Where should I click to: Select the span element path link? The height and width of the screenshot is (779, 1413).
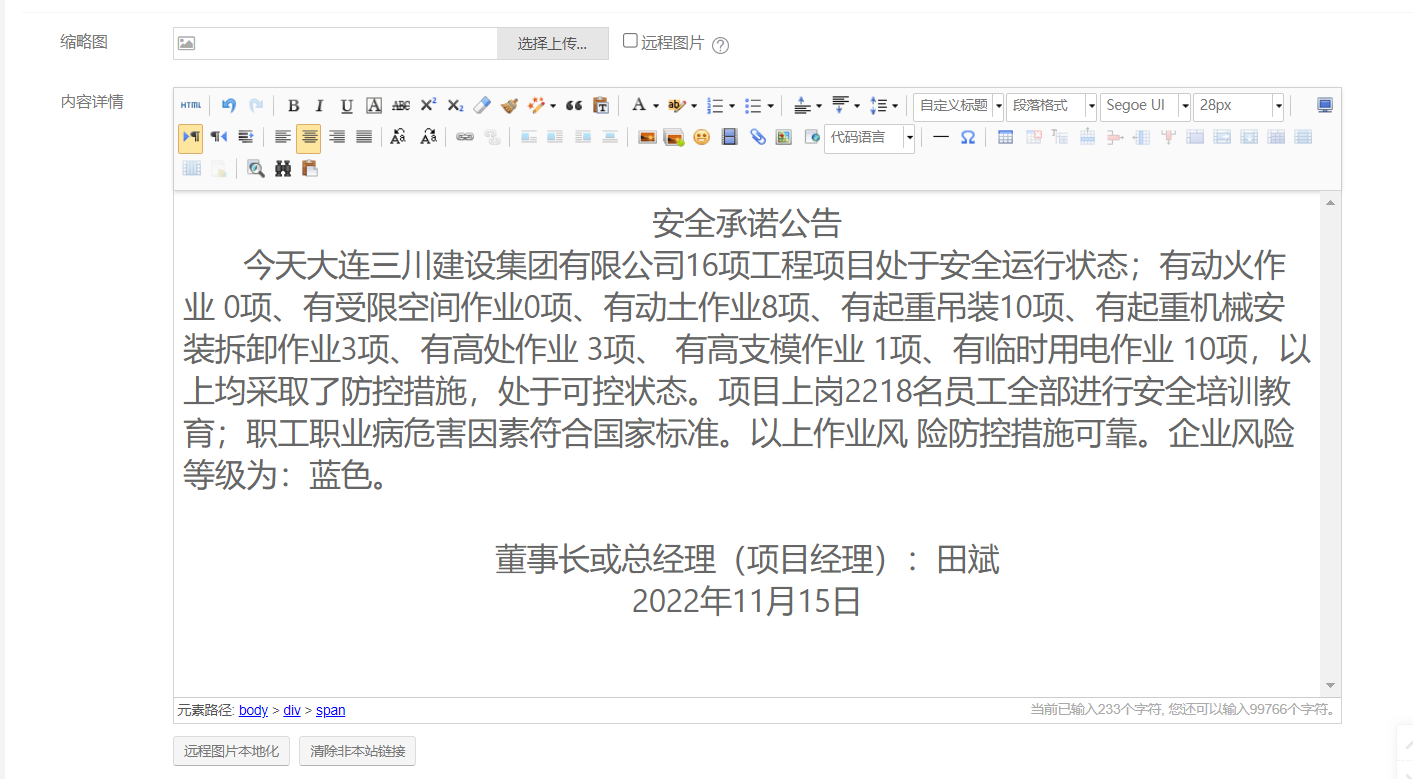331,710
